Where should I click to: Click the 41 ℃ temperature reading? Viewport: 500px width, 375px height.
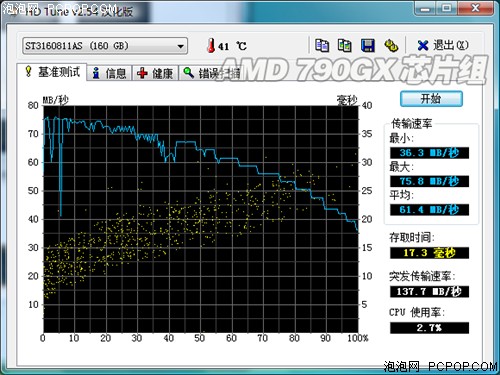tap(232, 46)
